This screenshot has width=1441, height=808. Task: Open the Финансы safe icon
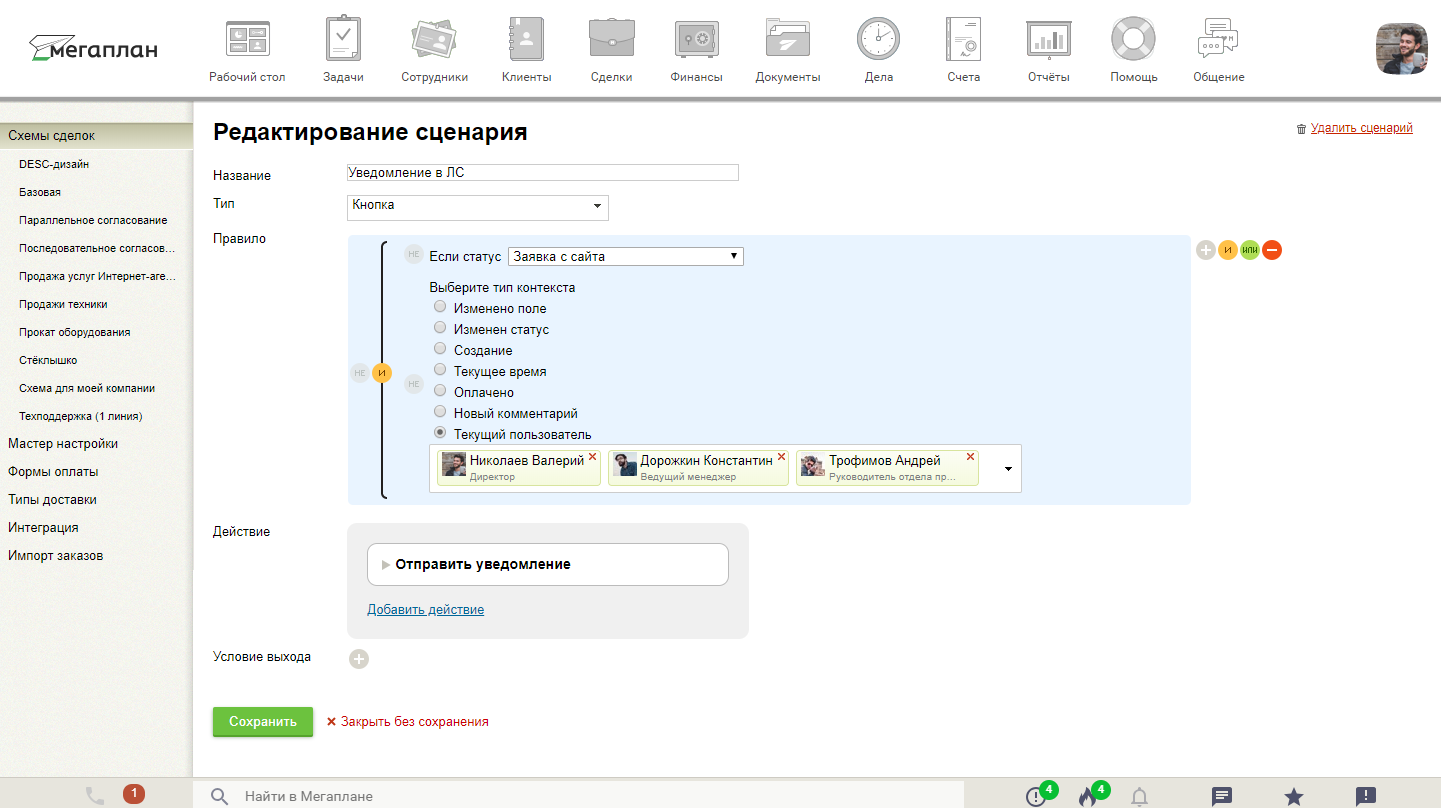tap(696, 40)
